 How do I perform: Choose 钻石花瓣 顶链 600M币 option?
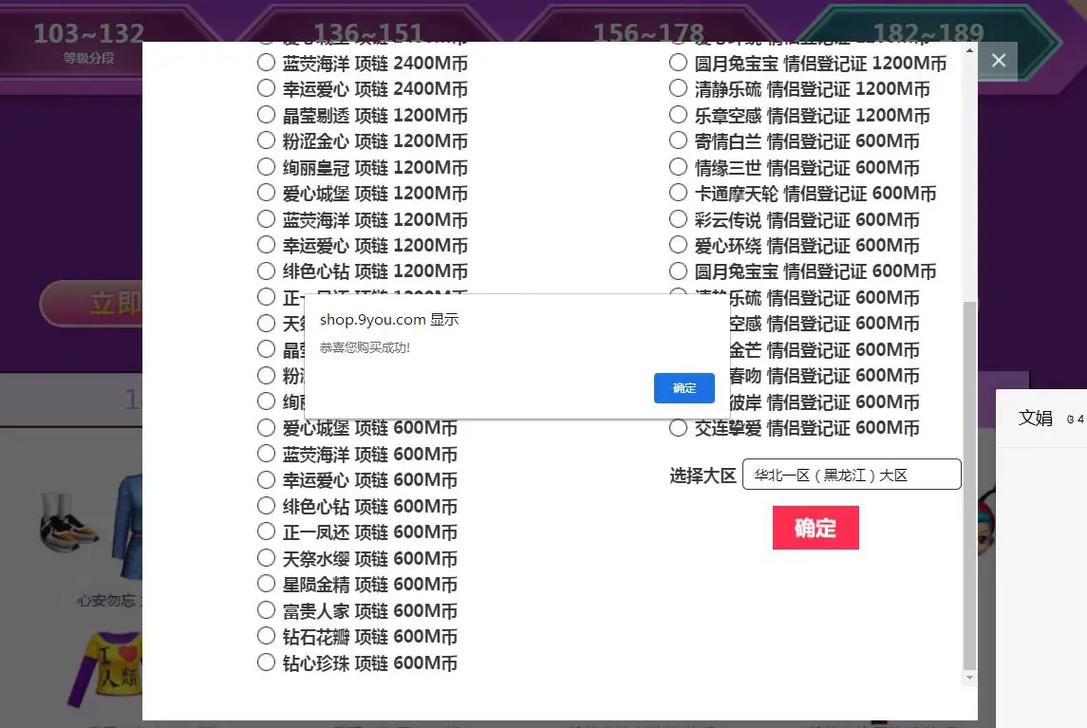pyautogui.click(x=265, y=635)
